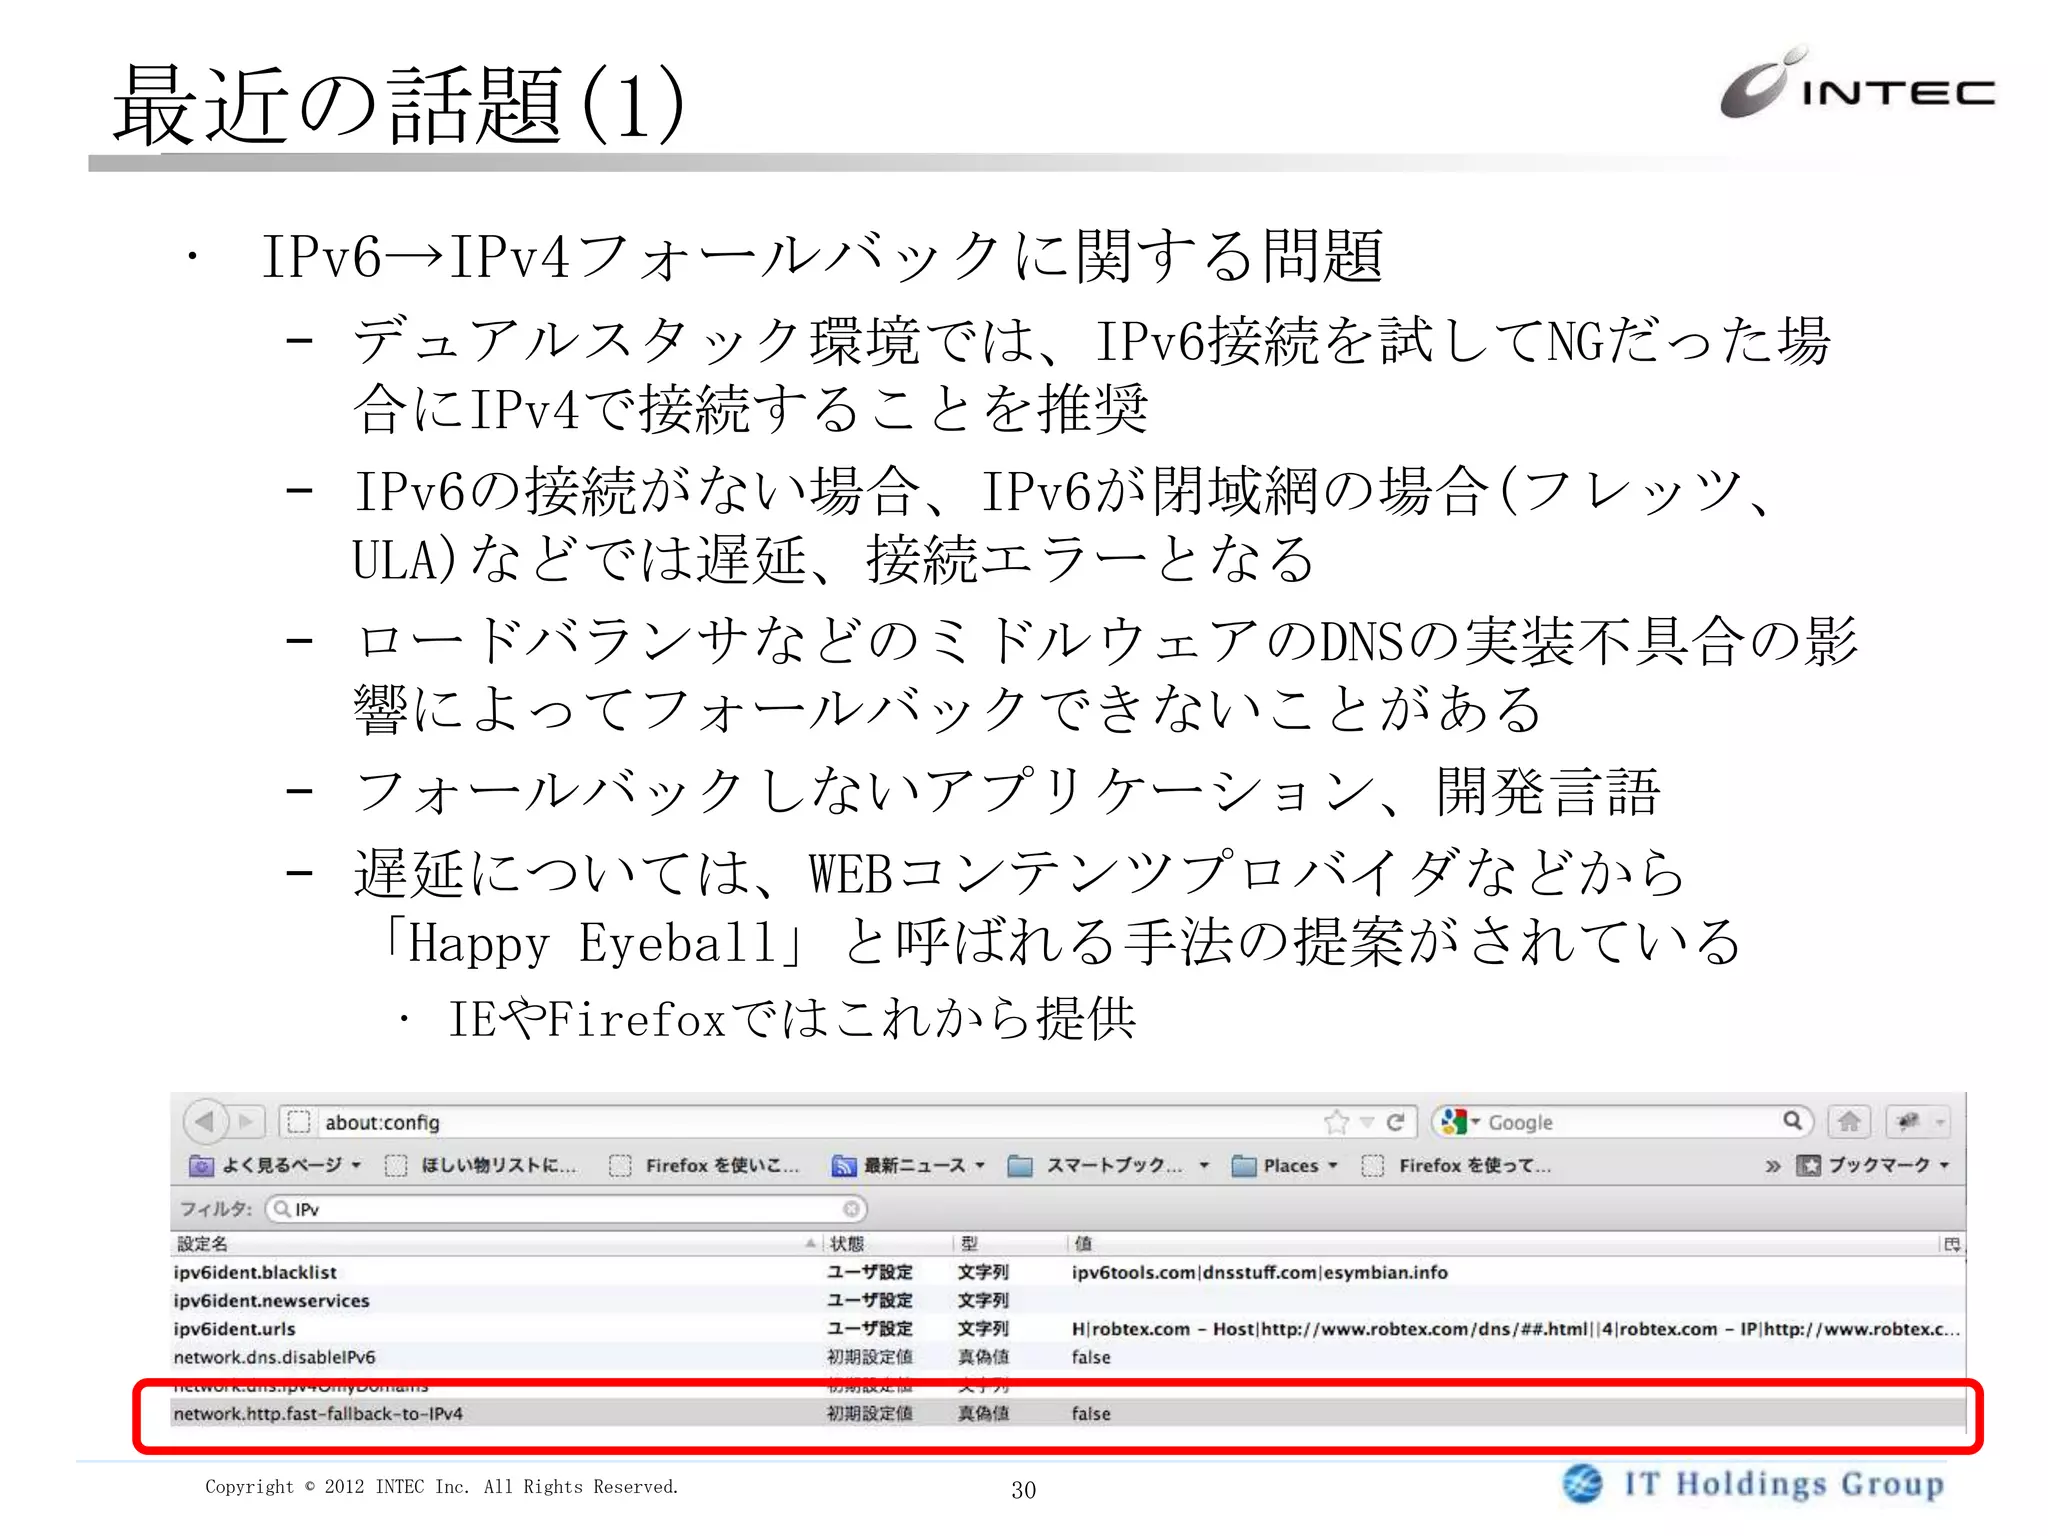Open the ほしい物リストに bookmark
This screenshot has height=1536, width=2048.
point(481,1165)
